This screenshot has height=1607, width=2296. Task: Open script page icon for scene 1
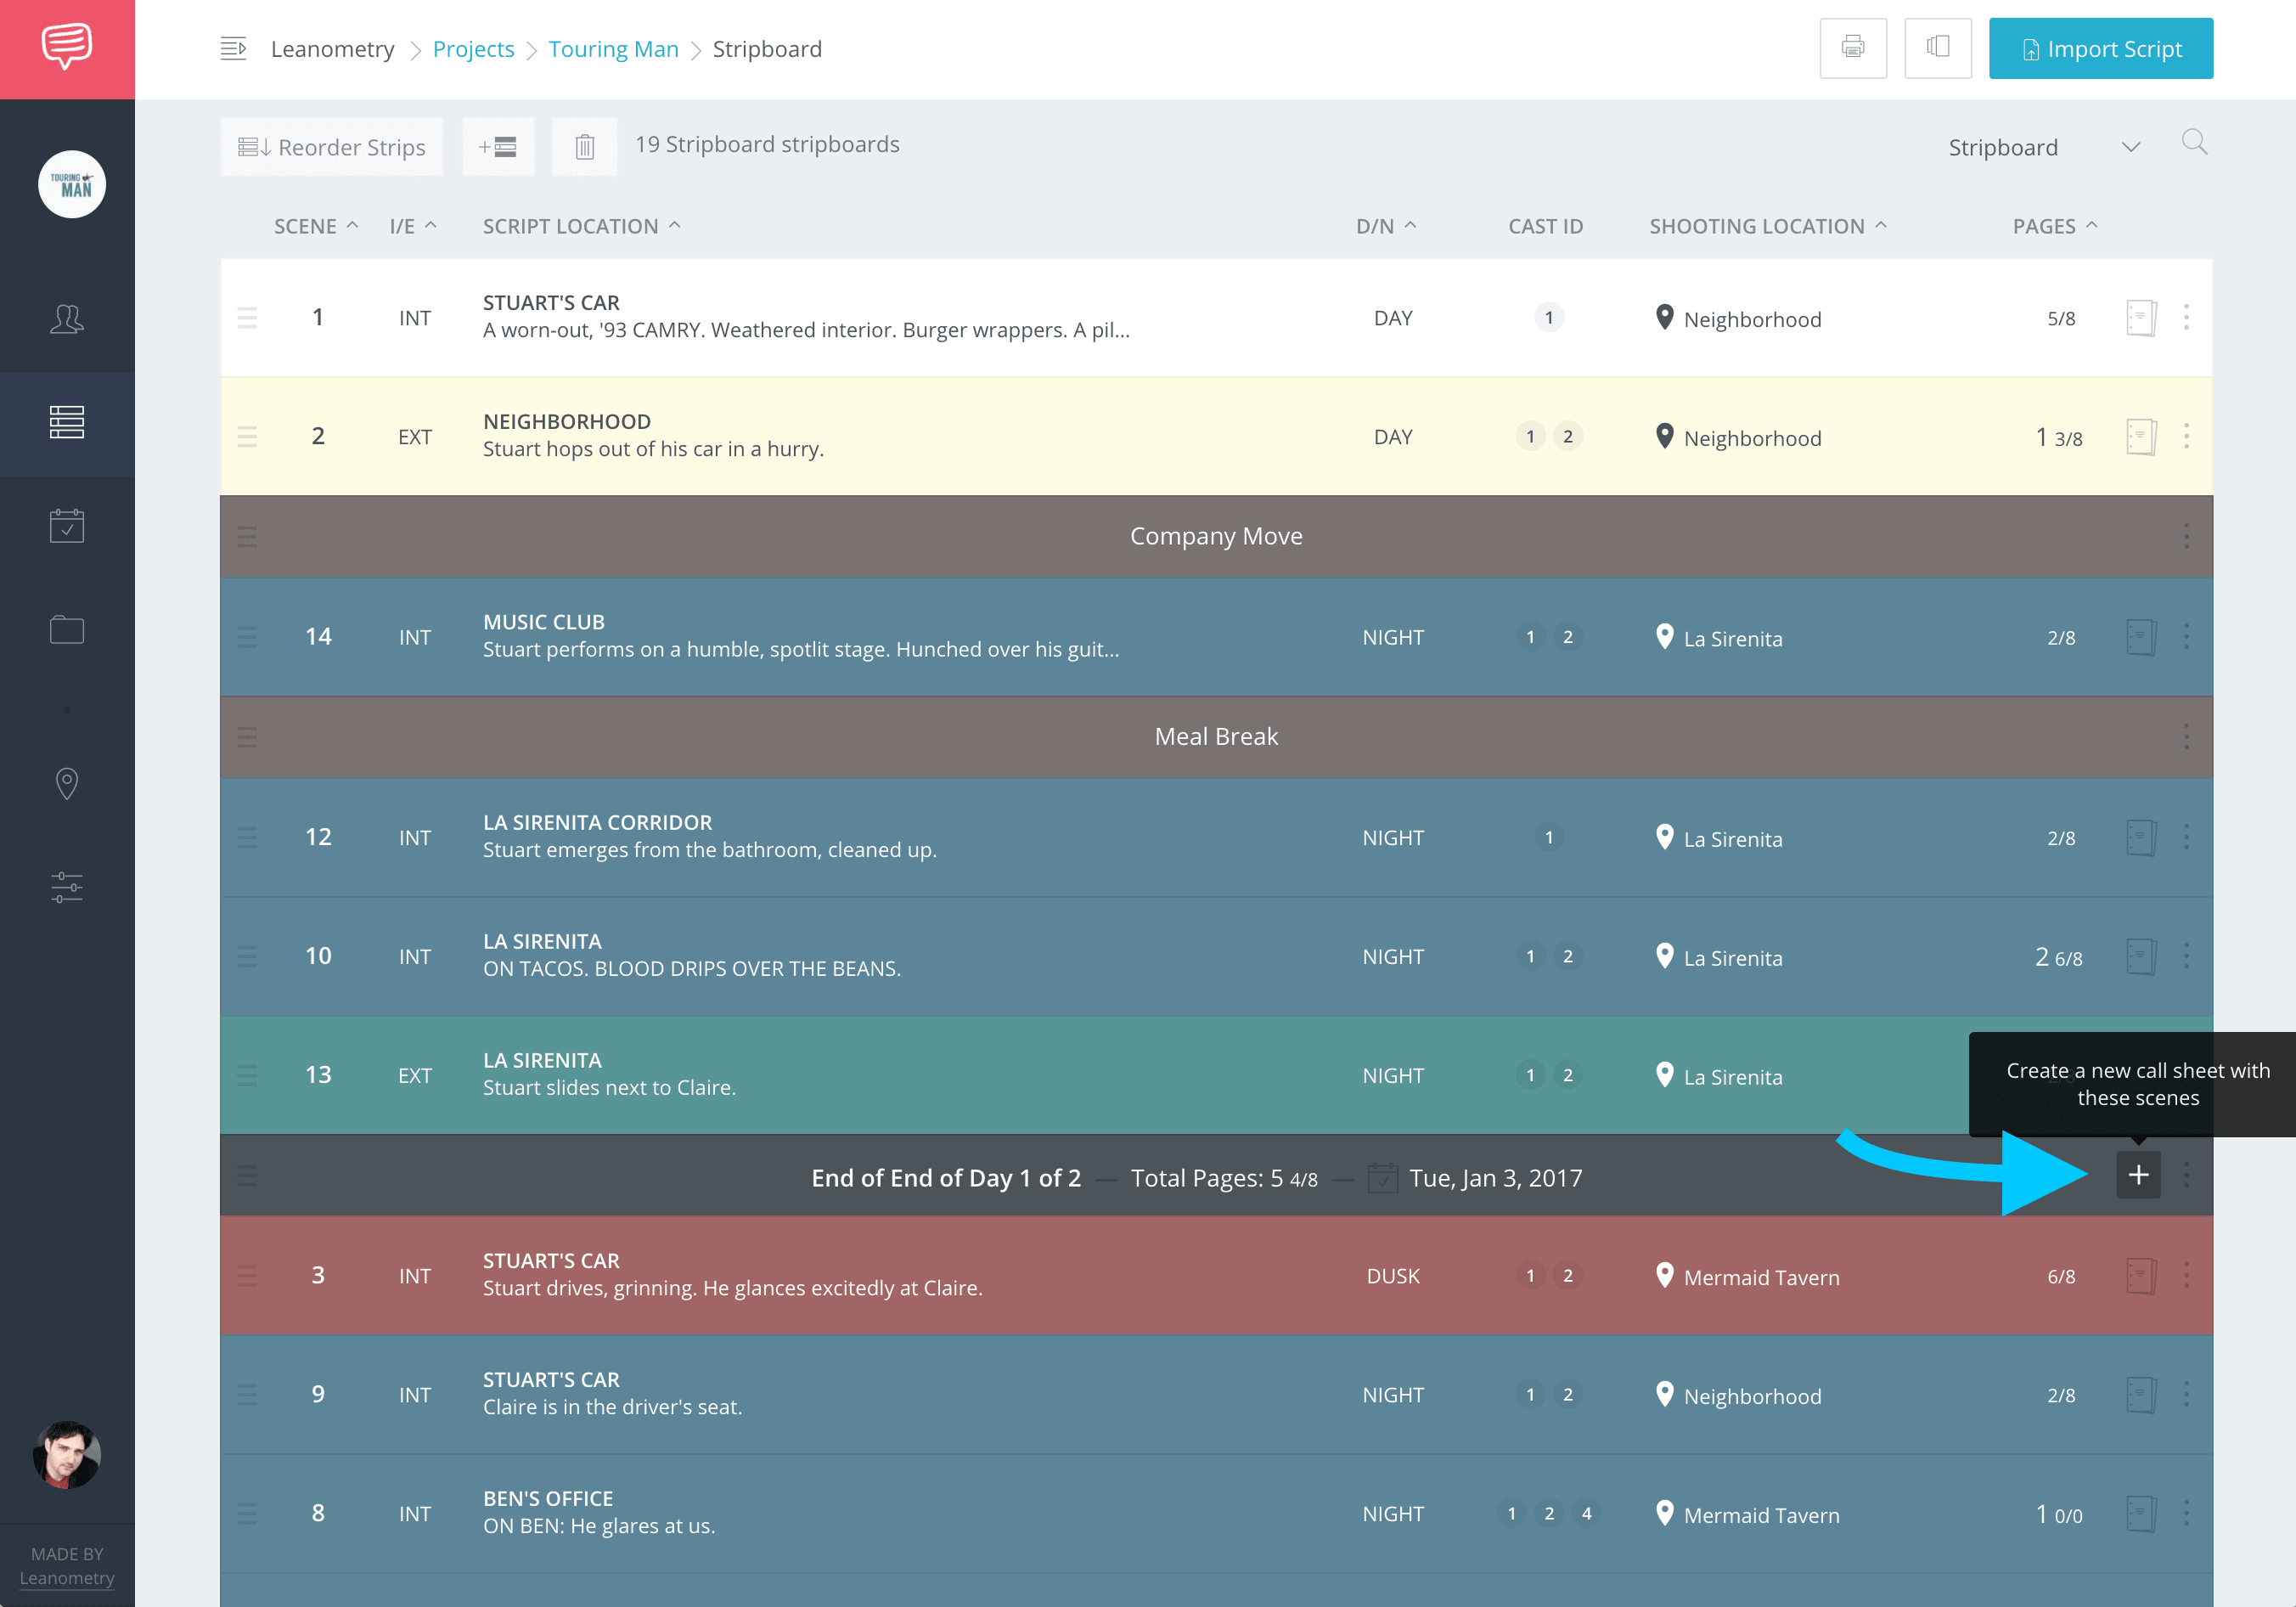coord(2140,318)
